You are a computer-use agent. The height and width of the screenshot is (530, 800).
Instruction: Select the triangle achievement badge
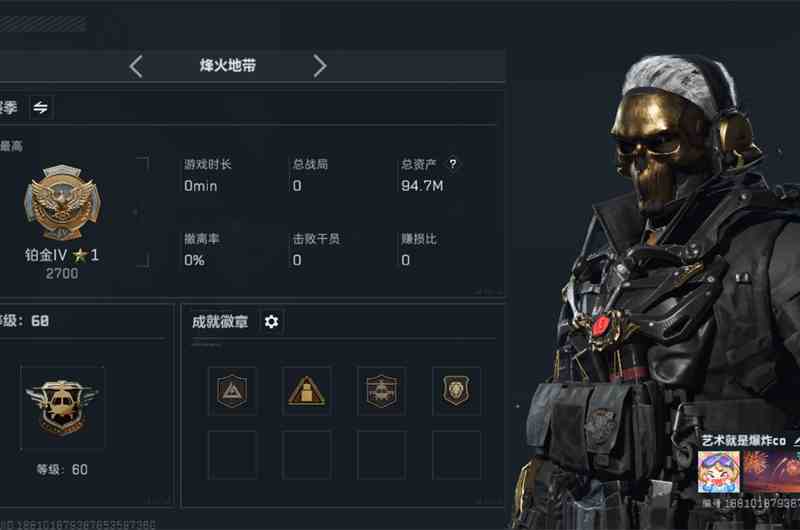tap(232, 391)
